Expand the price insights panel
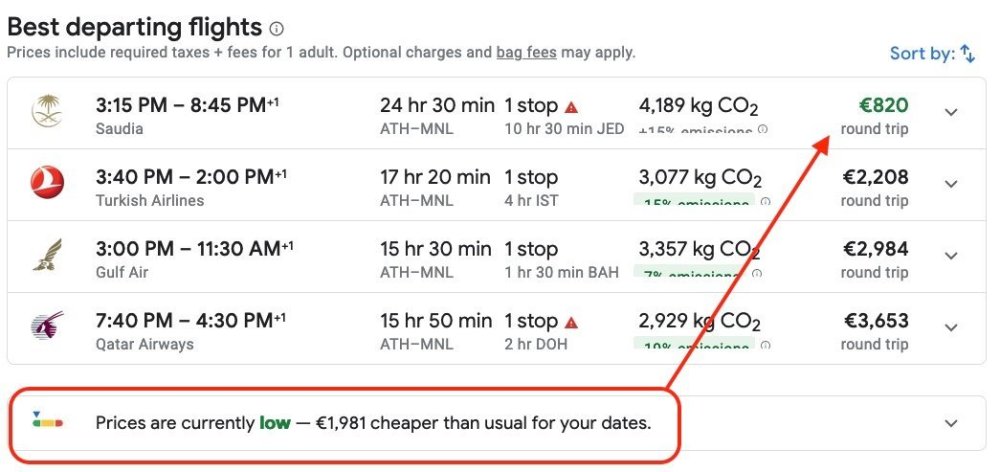Viewport: 1000px width, 472px height. click(x=951, y=423)
